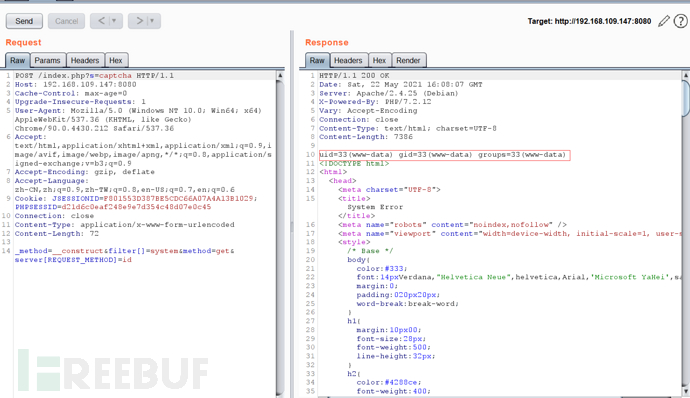The width and height of the screenshot is (690, 398).
Task: Open the forward history dropdown arrow
Action: click(x=152, y=21)
